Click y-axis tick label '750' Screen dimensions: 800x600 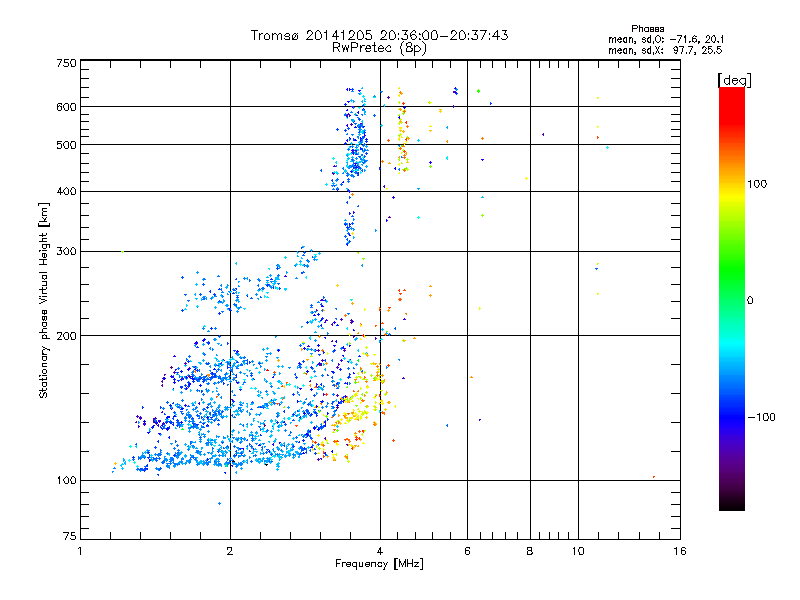click(67, 63)
